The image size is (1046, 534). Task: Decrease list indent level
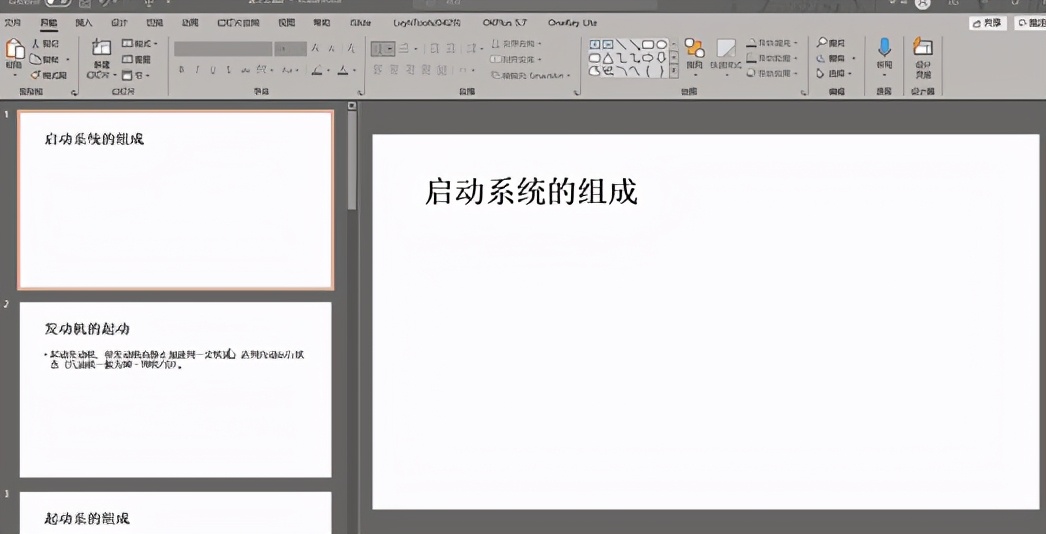[x=434, y=49]
